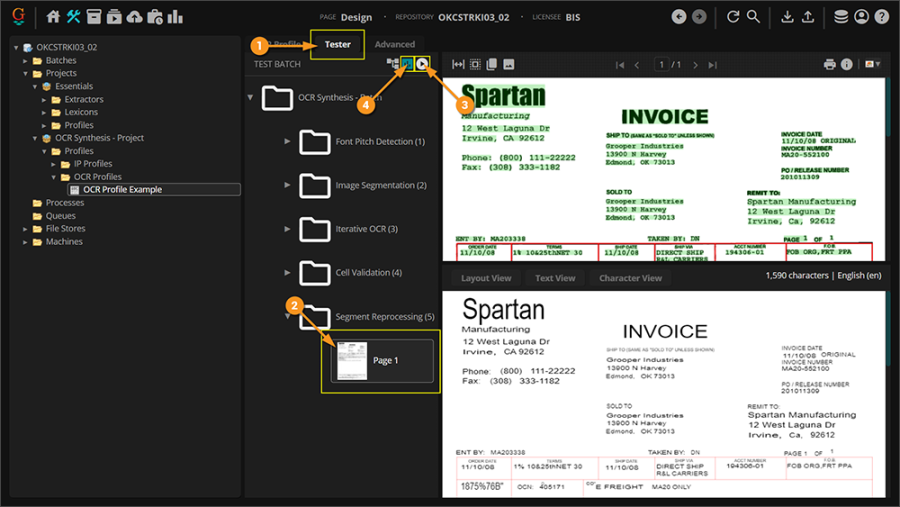Open the user account icon
The height and width of the screenshot is (507, 900).
click(x=862, y=17)
